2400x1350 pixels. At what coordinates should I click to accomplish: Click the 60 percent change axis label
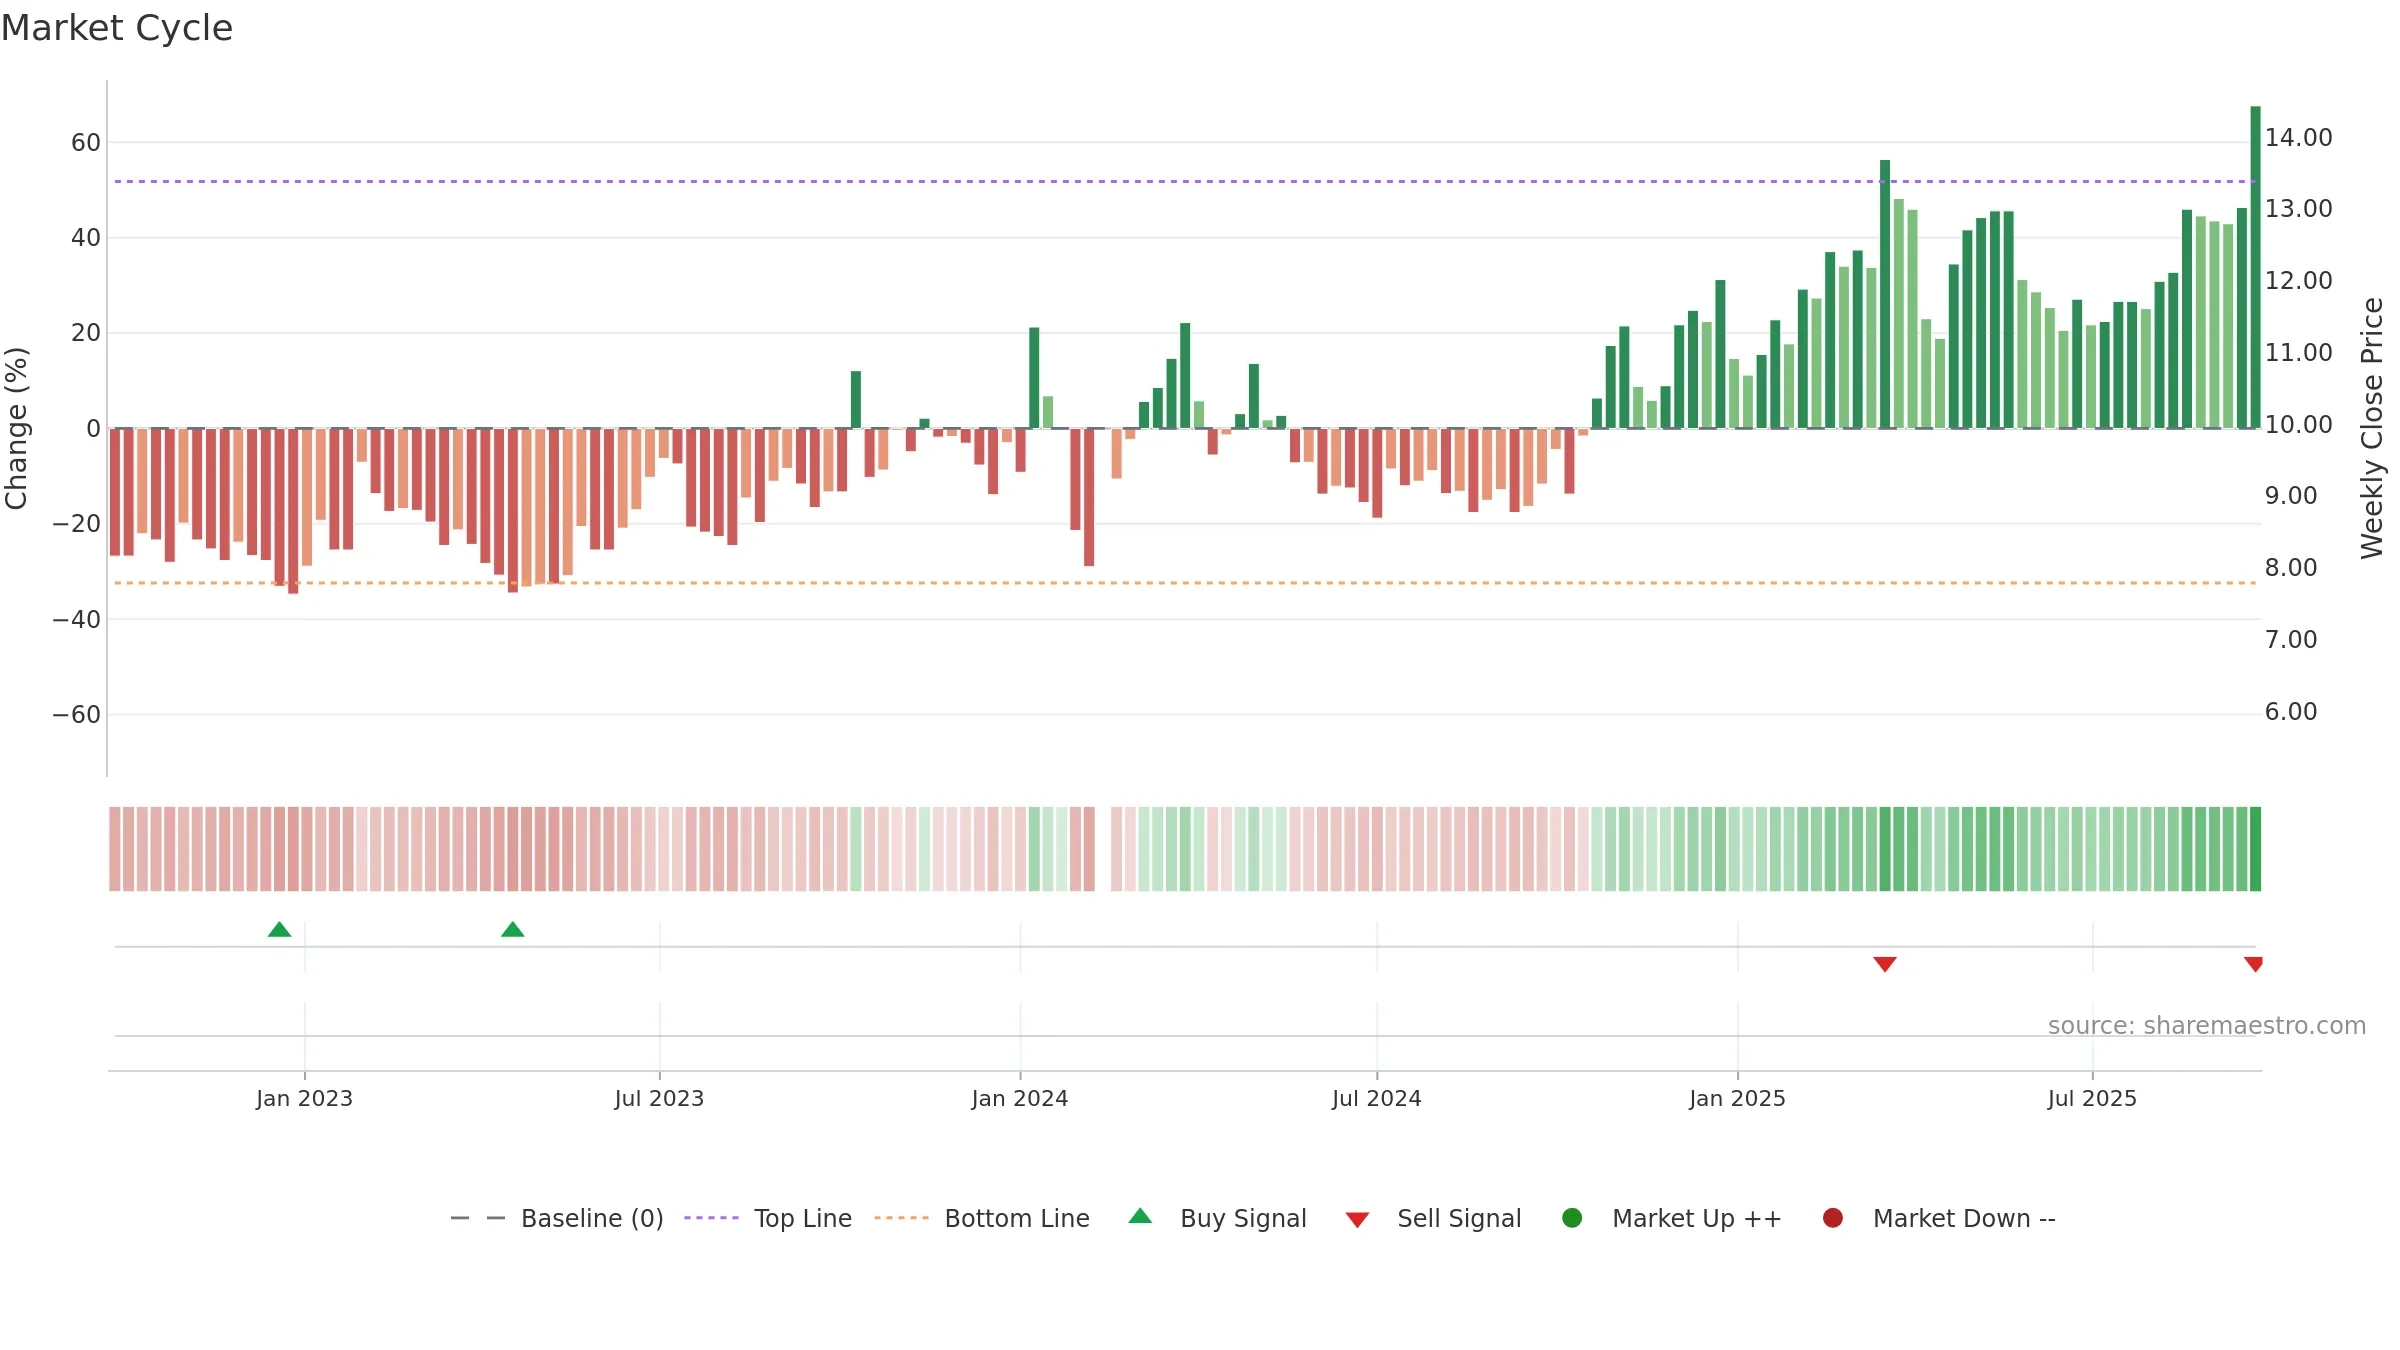(x=86, y=142)
